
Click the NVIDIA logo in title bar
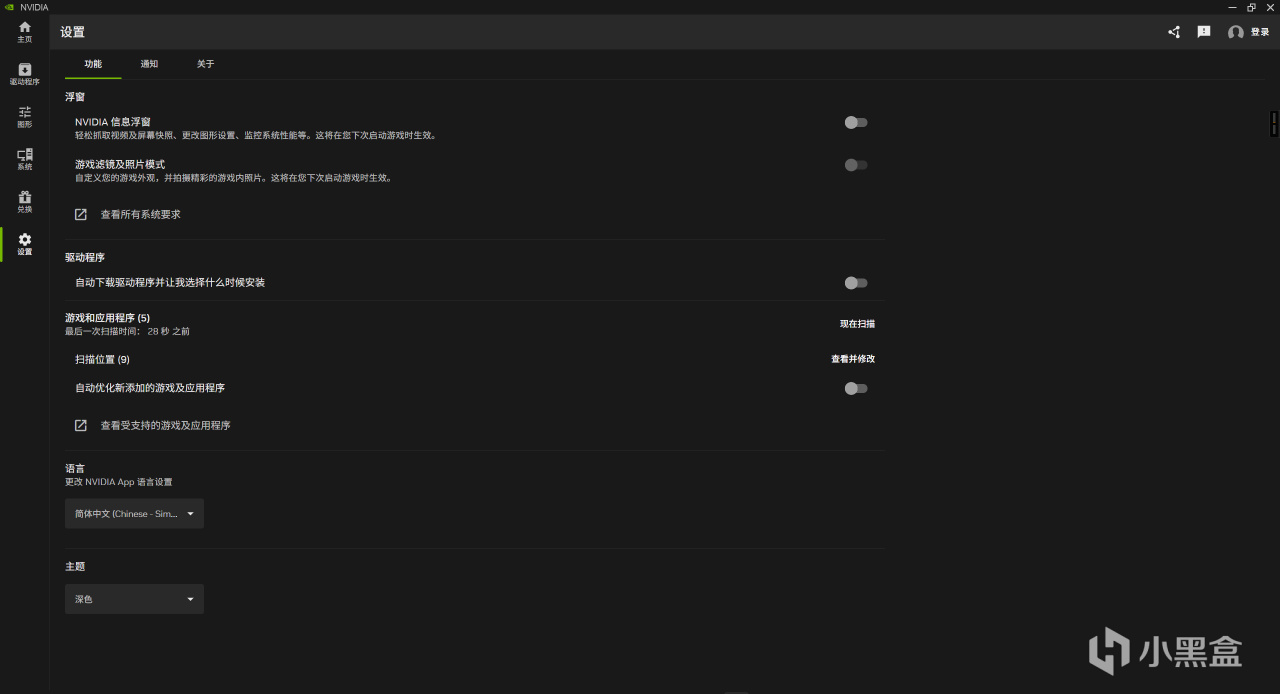9,7
